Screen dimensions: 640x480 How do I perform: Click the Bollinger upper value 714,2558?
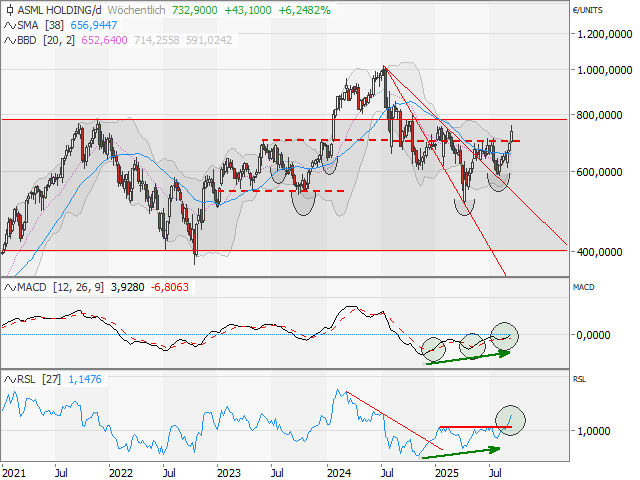(x=157, y=40)
